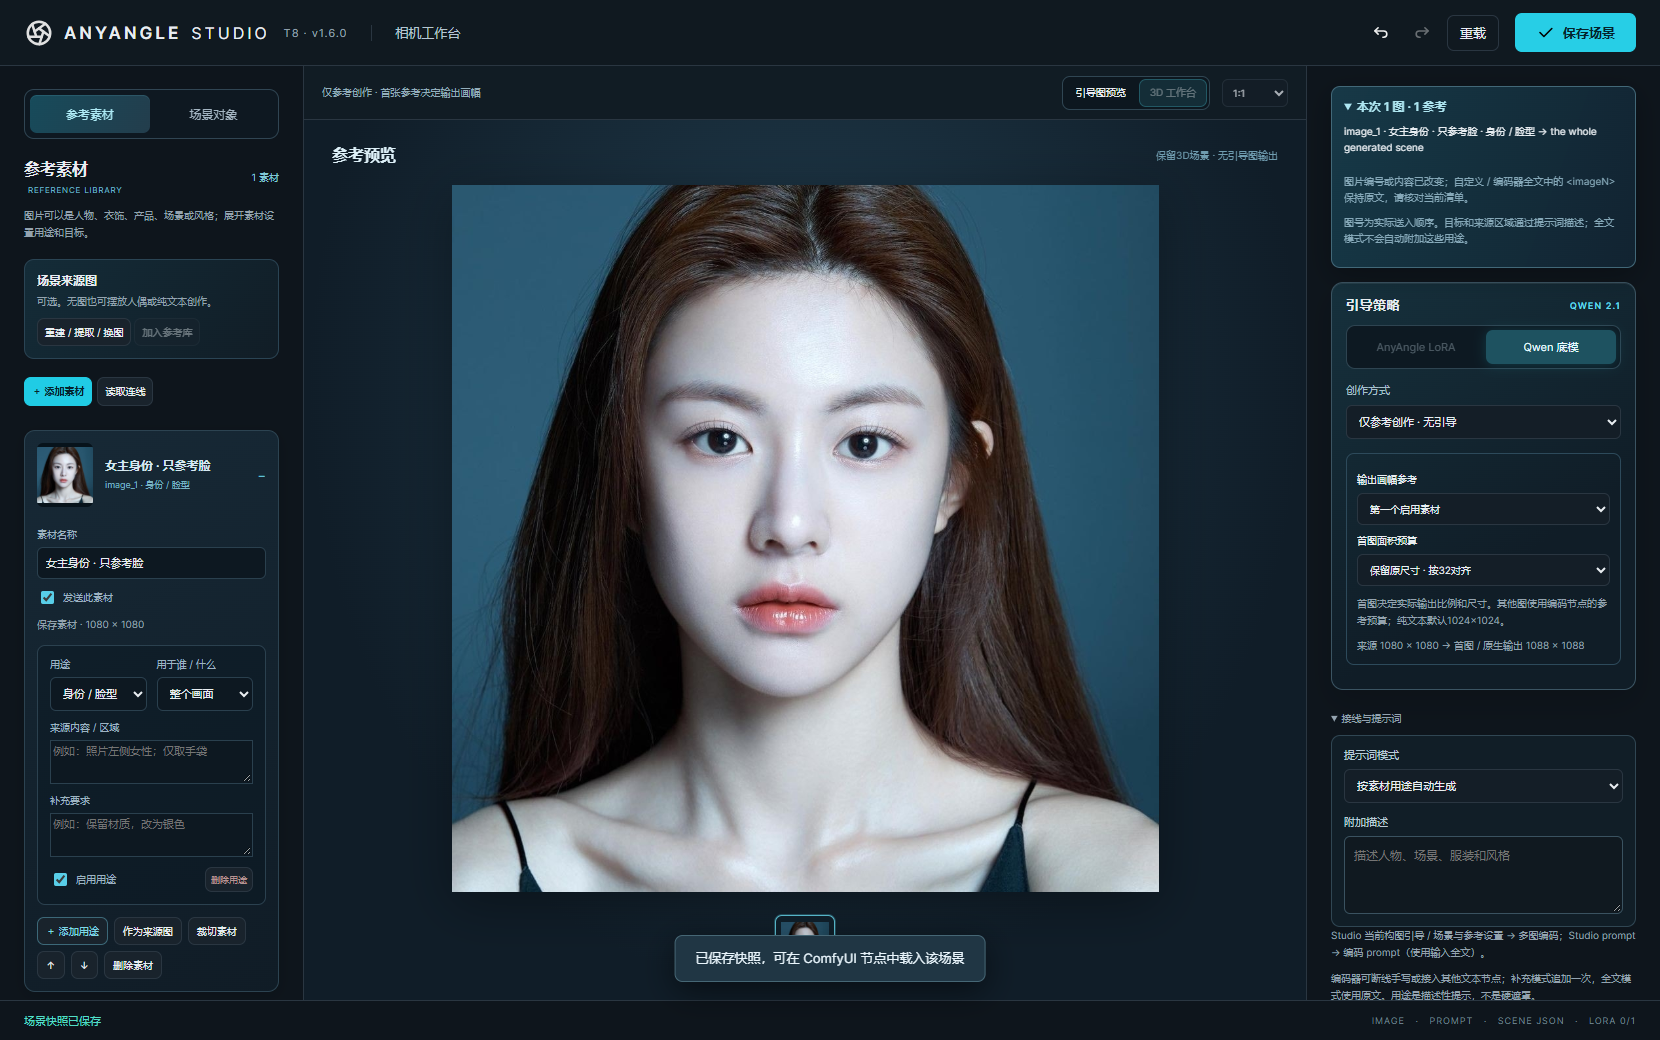Switch to the 3D 工作台 view tab

point(1173,93)
